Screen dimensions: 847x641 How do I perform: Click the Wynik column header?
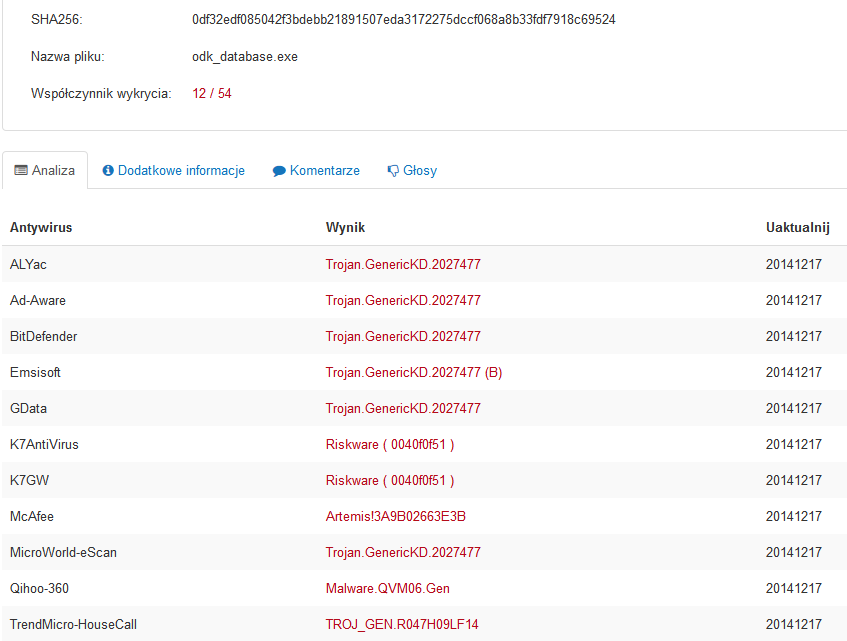tap(345, 227)
